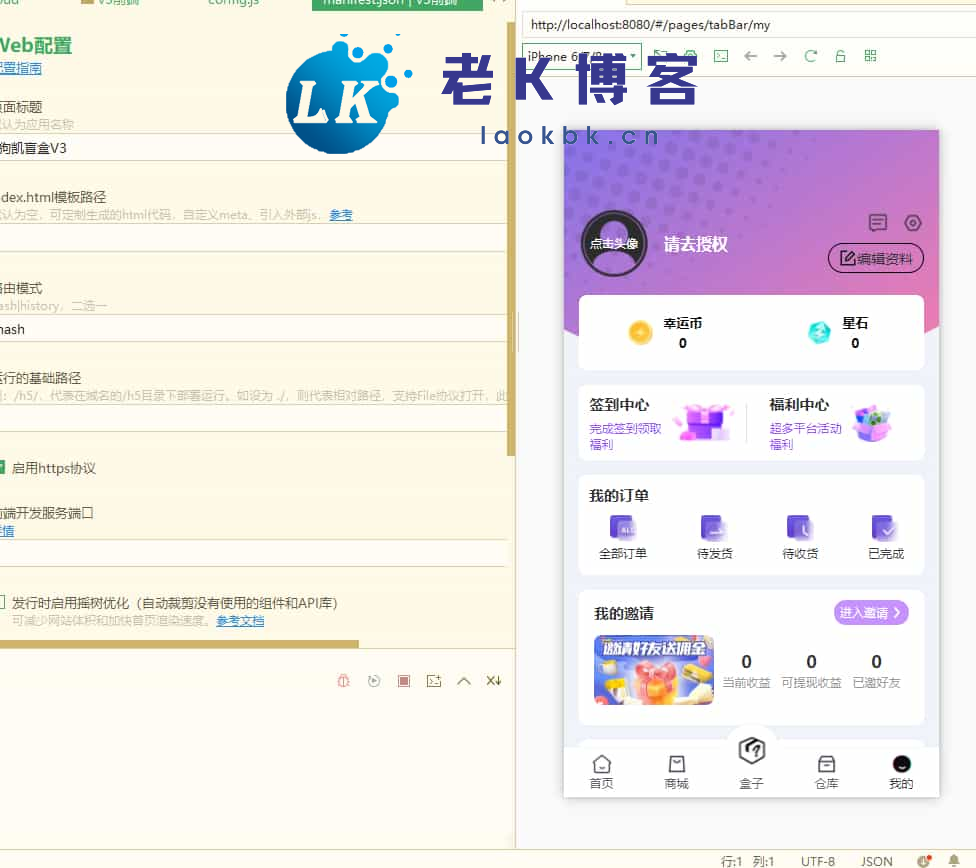Click the grid icon in preview toolbar

870,56
